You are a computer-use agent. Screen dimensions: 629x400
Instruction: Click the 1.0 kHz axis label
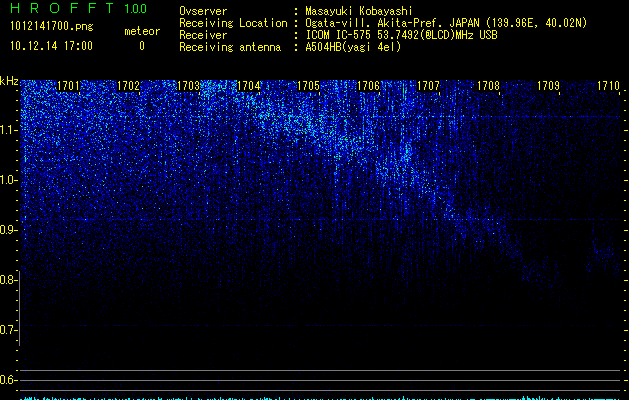pyautogui.click(x=9, y=180)
